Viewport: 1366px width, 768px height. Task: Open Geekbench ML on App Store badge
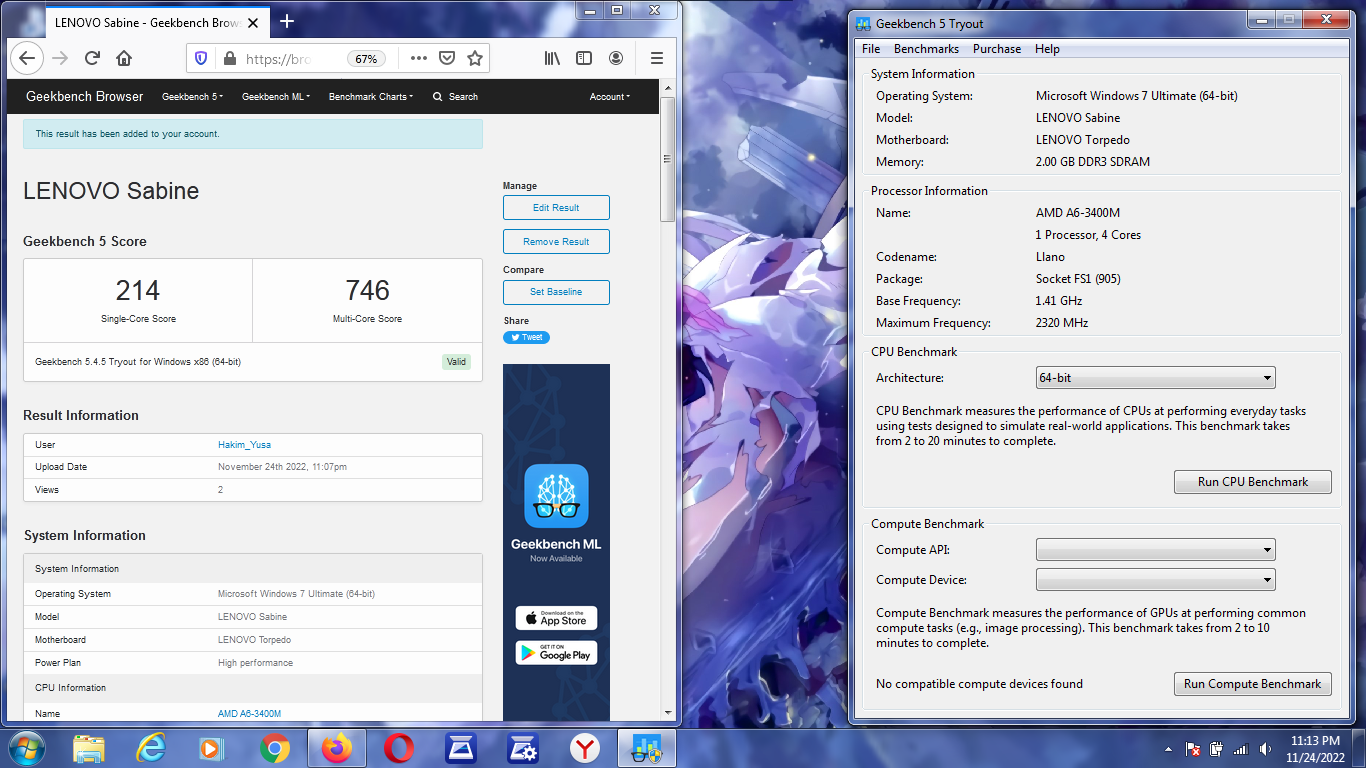pyautogui.click(x=556, y=618)
